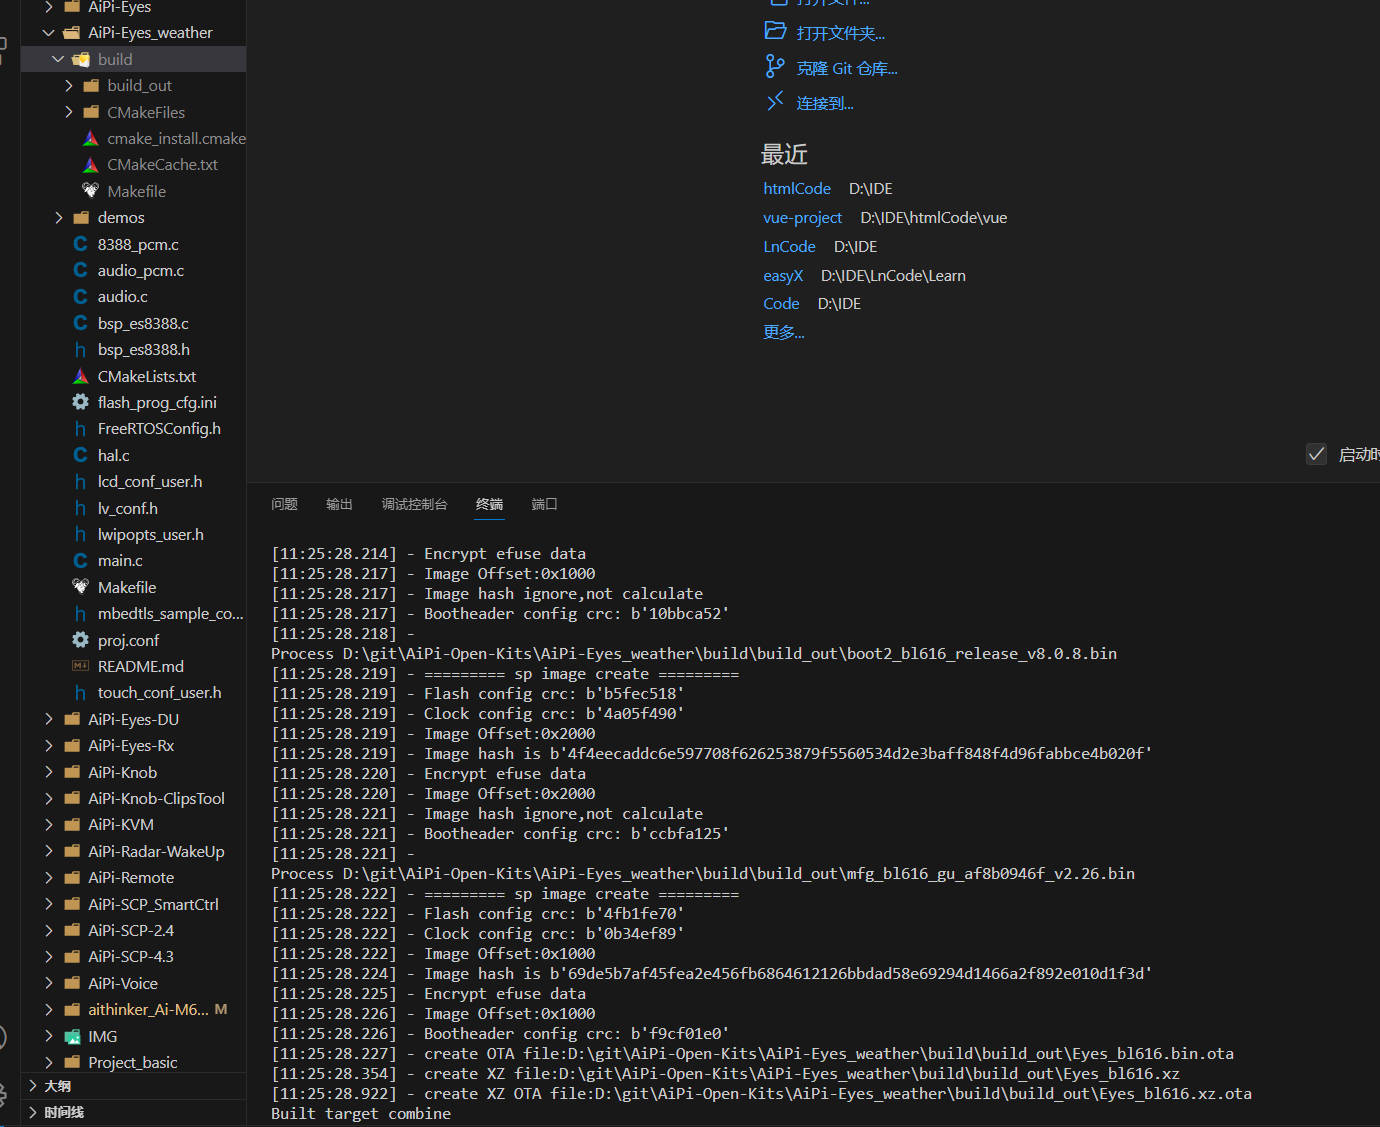
Task: Click header icon of lv_conf.h
Action: (x=81, y=508)
